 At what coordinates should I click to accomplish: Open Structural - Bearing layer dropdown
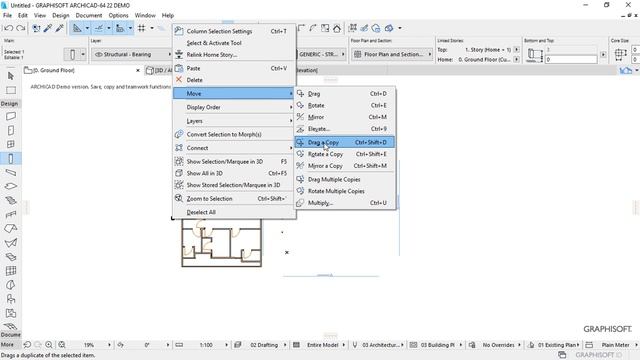(132, 54)
